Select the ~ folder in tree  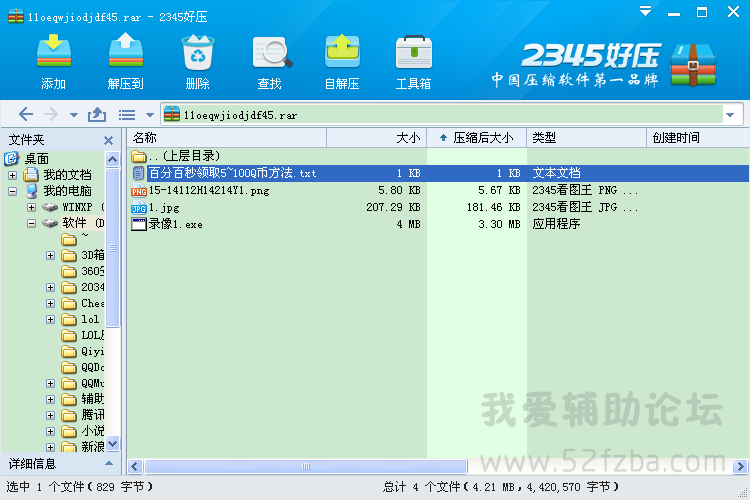coord(85,237)
